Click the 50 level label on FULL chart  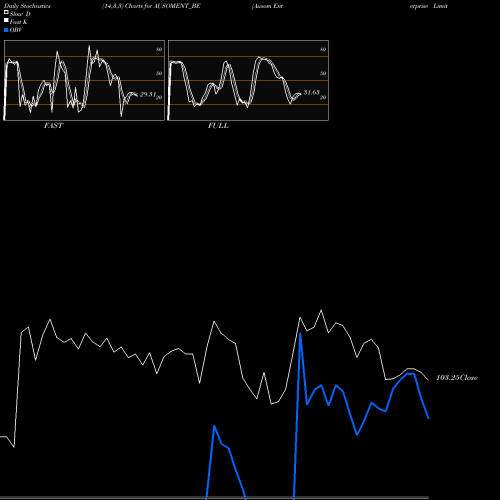coord(323,73)
